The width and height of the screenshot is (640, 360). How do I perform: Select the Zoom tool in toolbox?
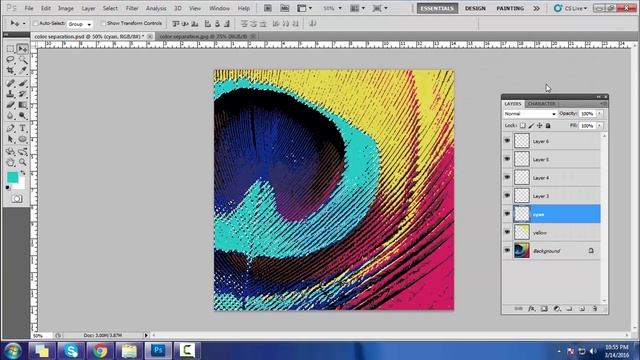point(22,162)
